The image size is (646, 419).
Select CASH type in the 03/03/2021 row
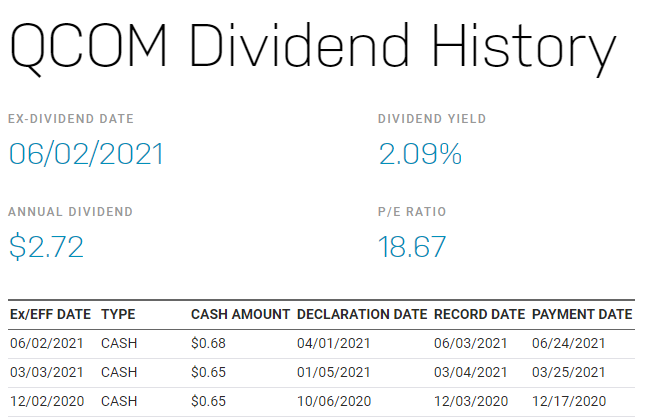119,372
